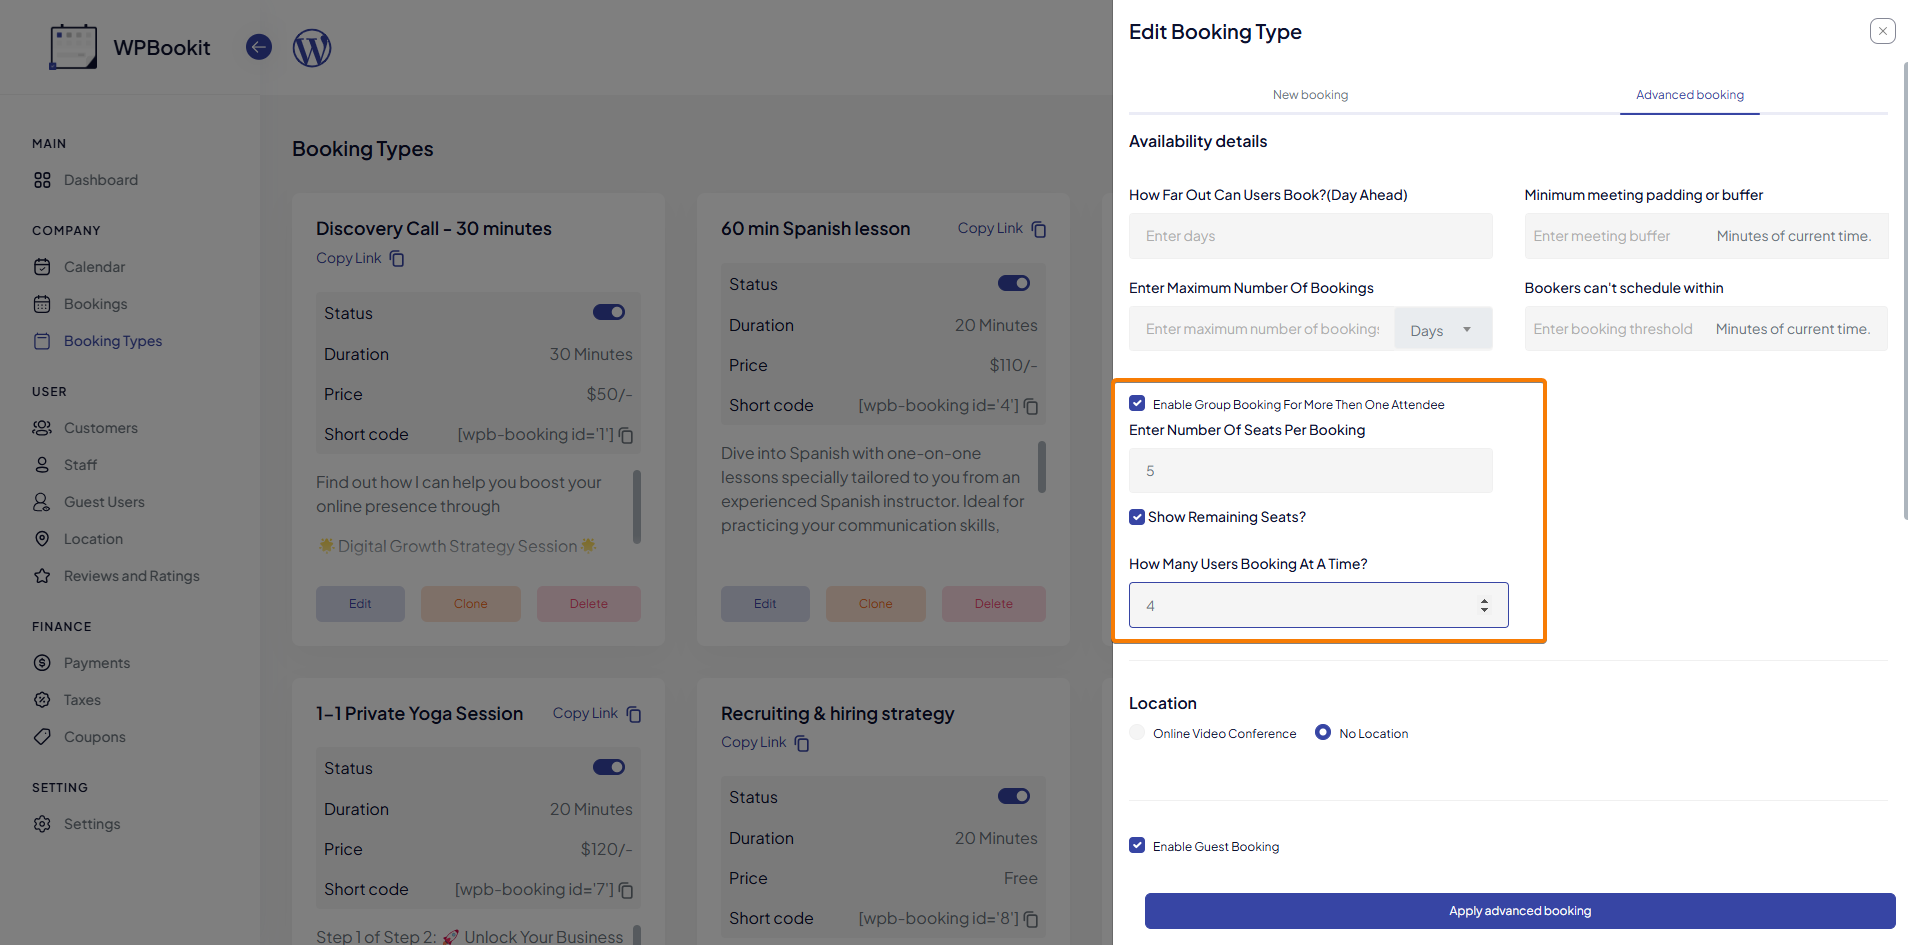
Task: Toggle Status switch for Discovery Call booking
Action: pos(609,312)
